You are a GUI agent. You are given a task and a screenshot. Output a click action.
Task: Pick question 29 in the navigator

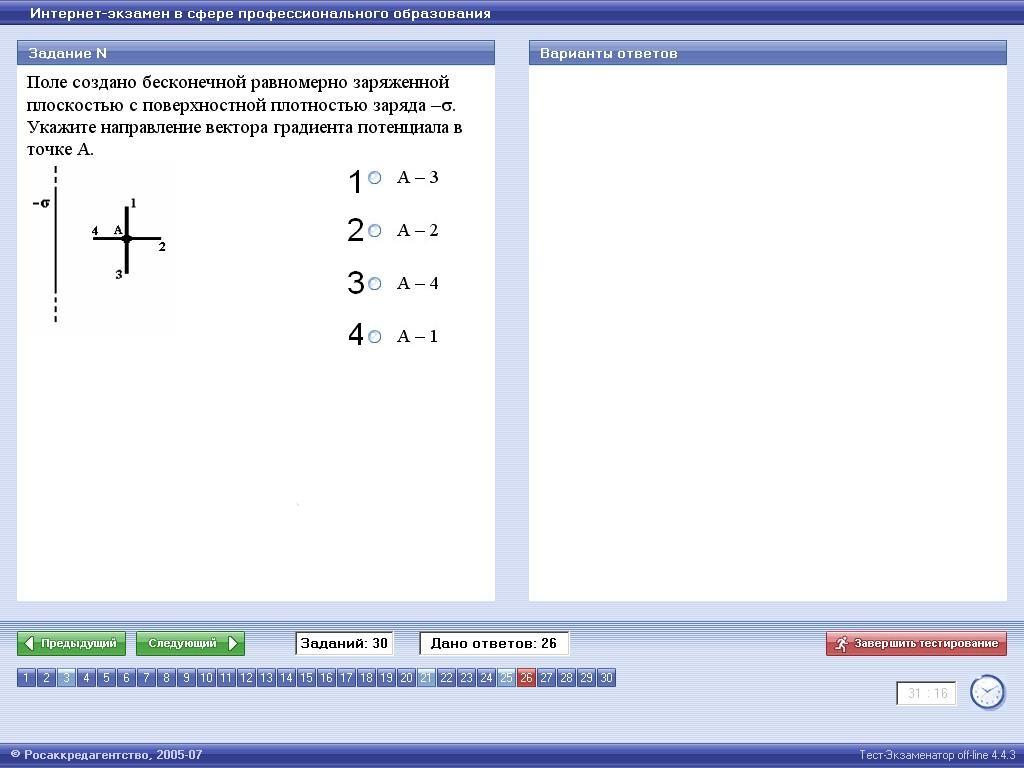(586, 678)
